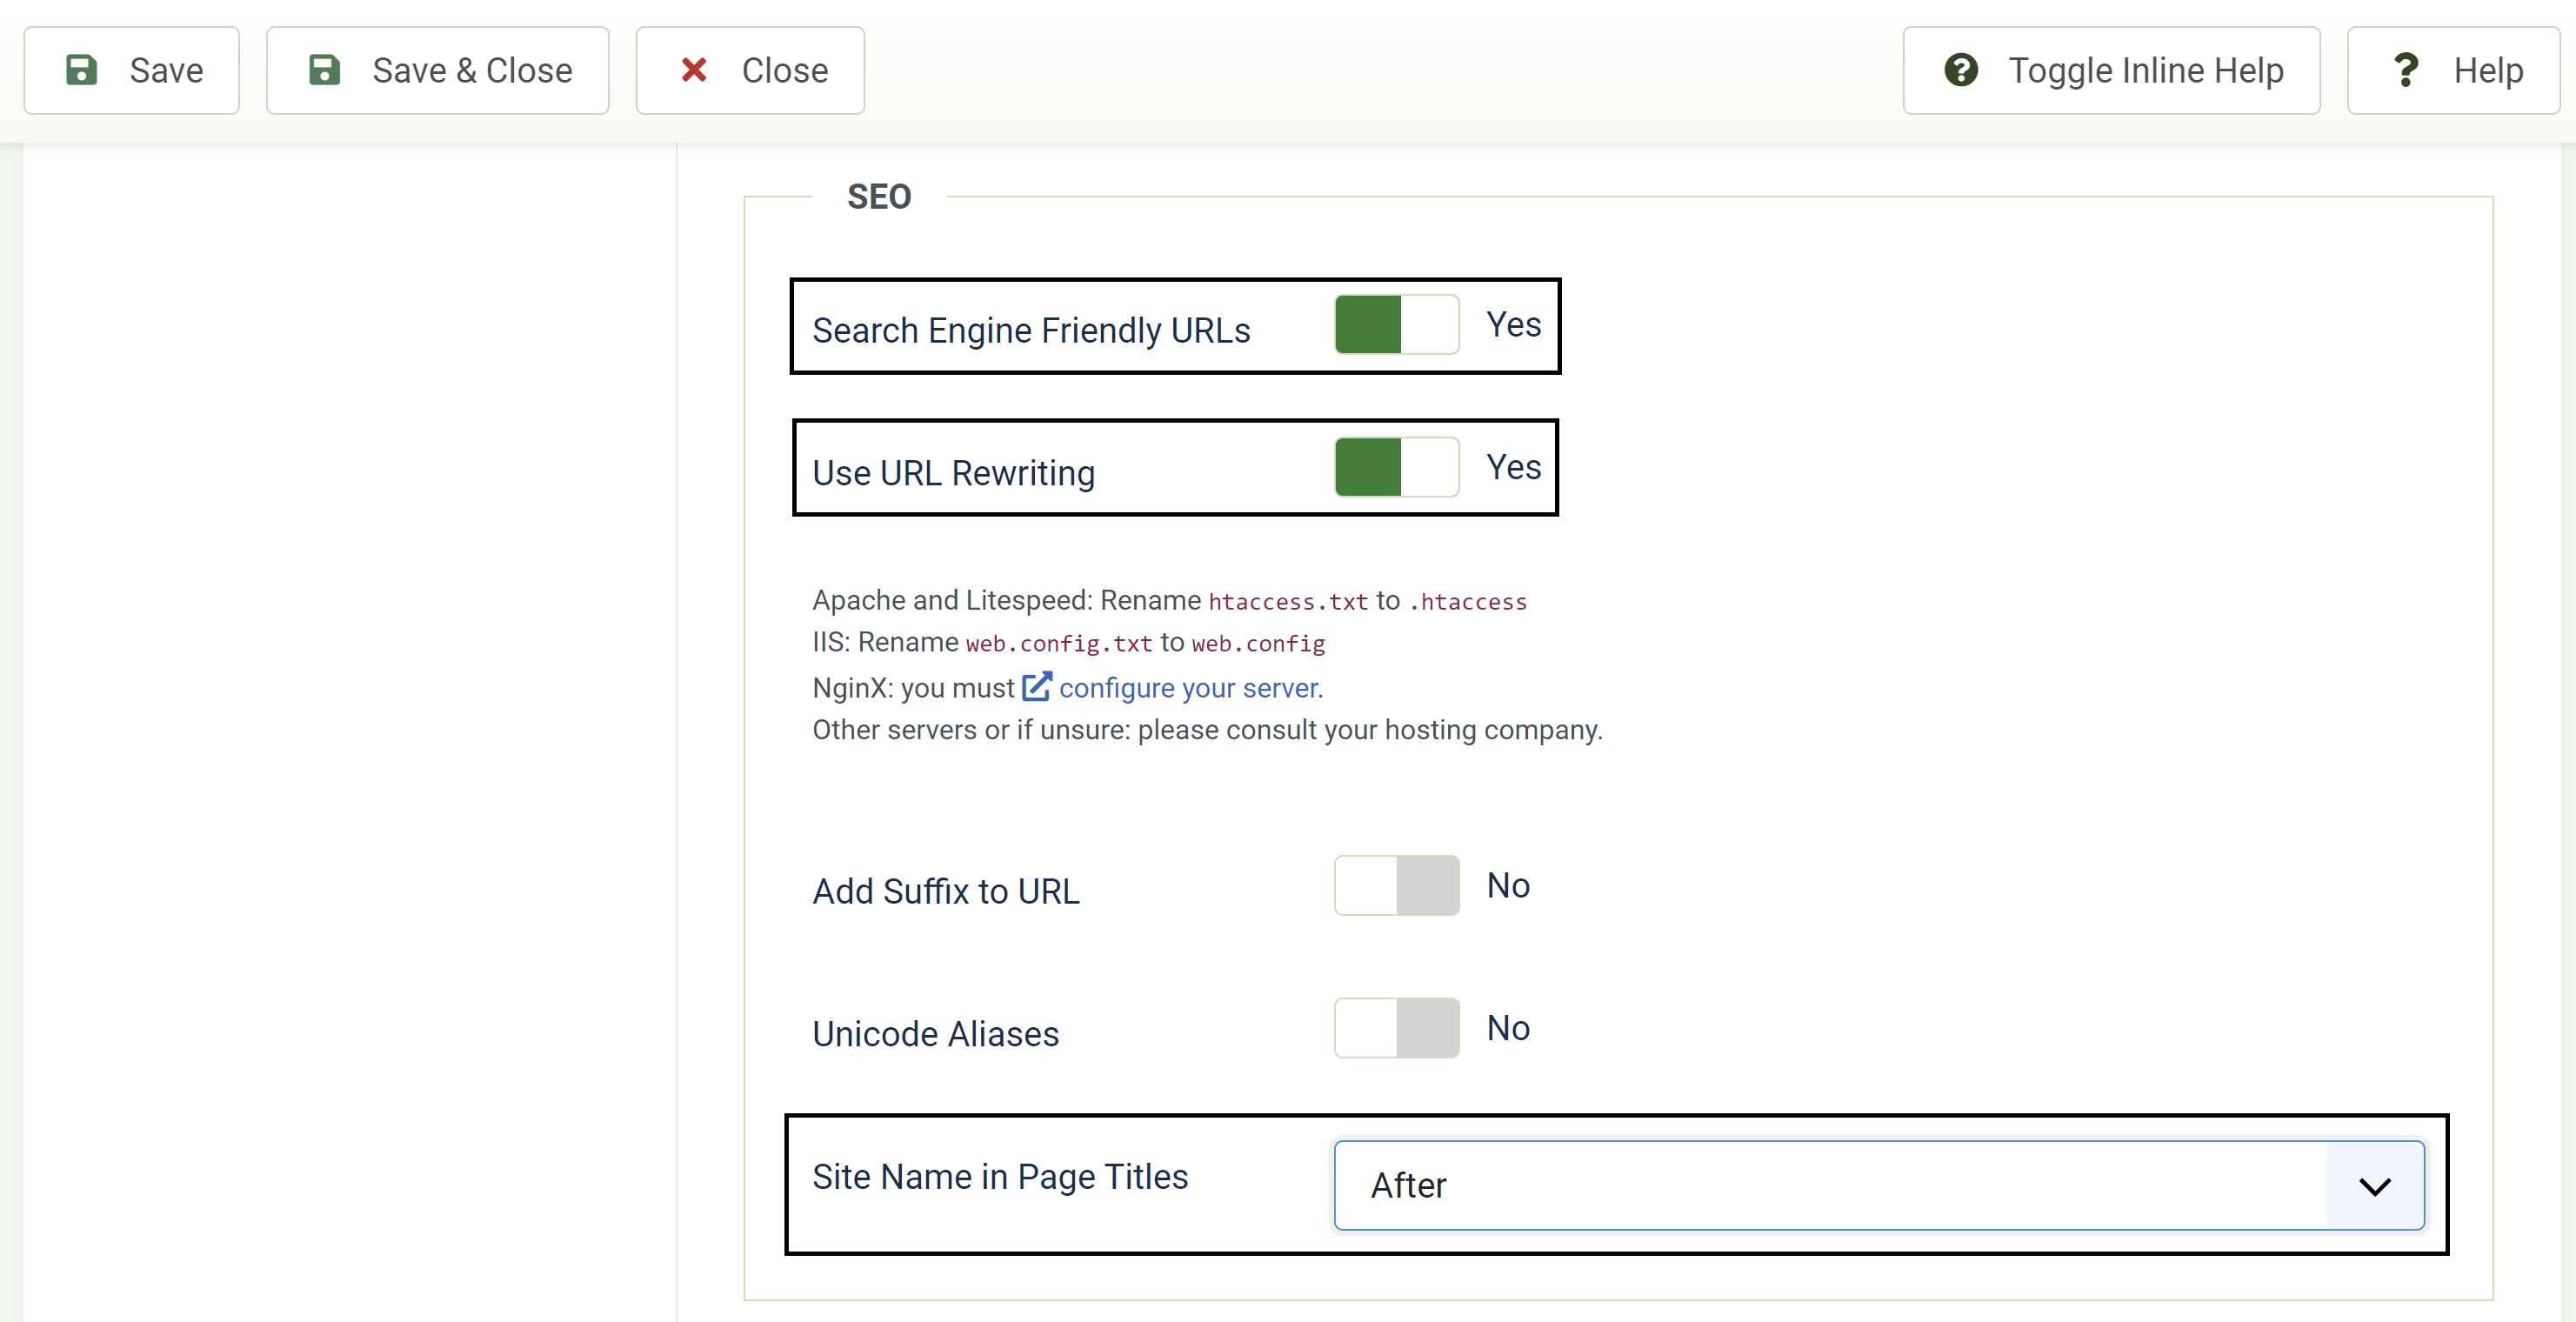Click the floppy disk icon in Save & Close
The height and width of the screenshot is (1322, 2576).
pos(324,70)
